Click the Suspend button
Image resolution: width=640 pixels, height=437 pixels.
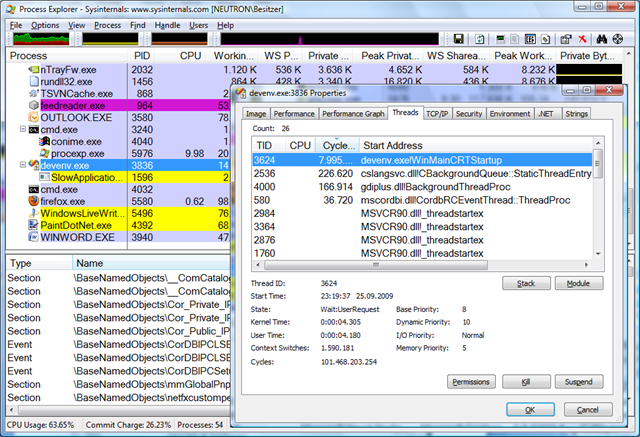(x=578, y=382)
